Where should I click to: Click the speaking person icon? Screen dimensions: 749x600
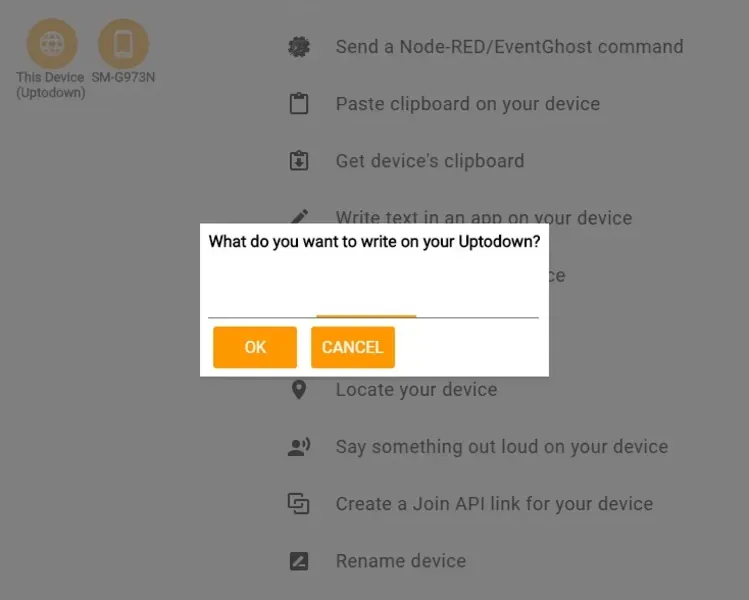click(x=299, y=447)
